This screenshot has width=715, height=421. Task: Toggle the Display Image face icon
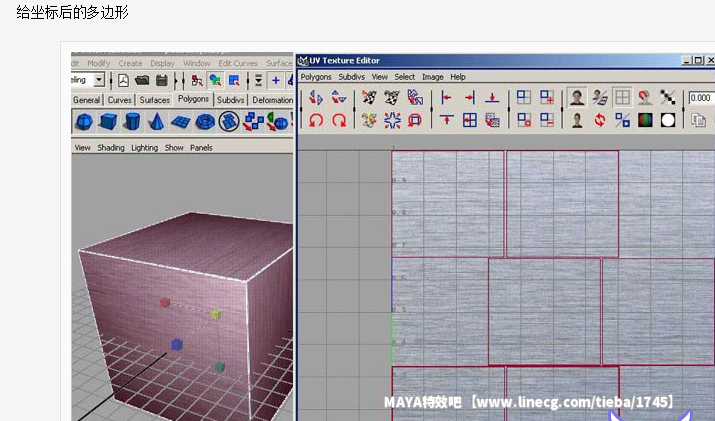tap(577, 98)
